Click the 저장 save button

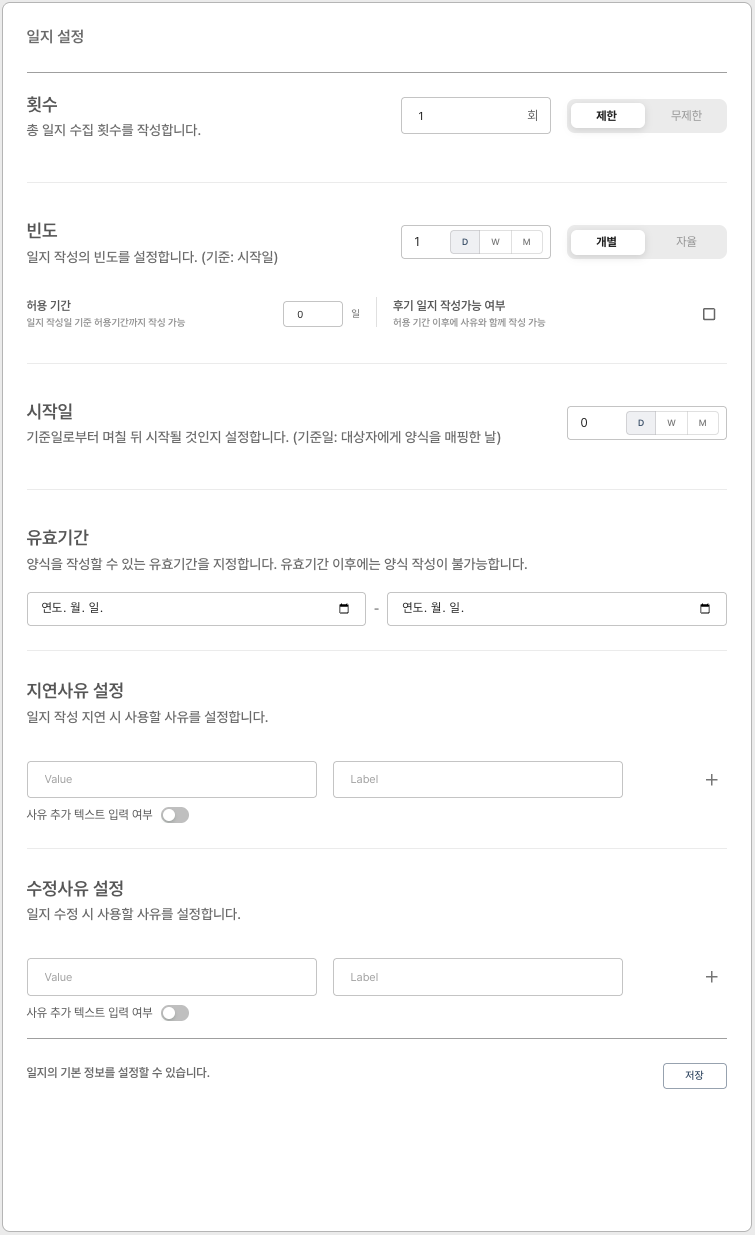pos(695,1076)
